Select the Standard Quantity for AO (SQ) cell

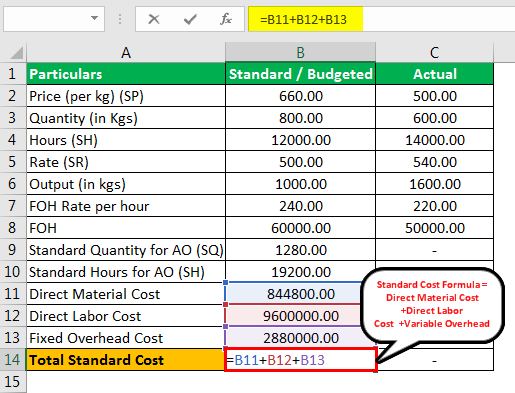coord(126,250)
